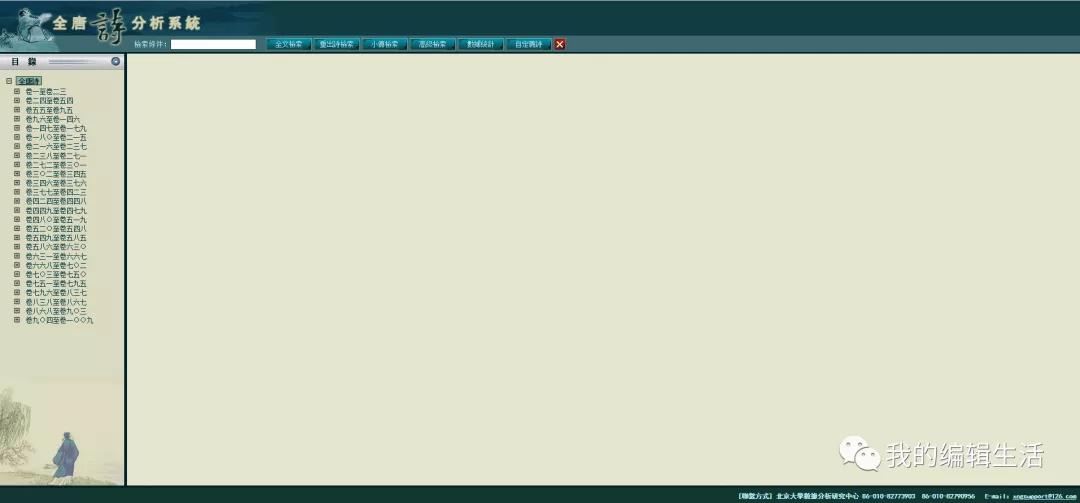
Task: Select the 卷七〇三至卷七五〇 tree label
Action: point(56,274)
